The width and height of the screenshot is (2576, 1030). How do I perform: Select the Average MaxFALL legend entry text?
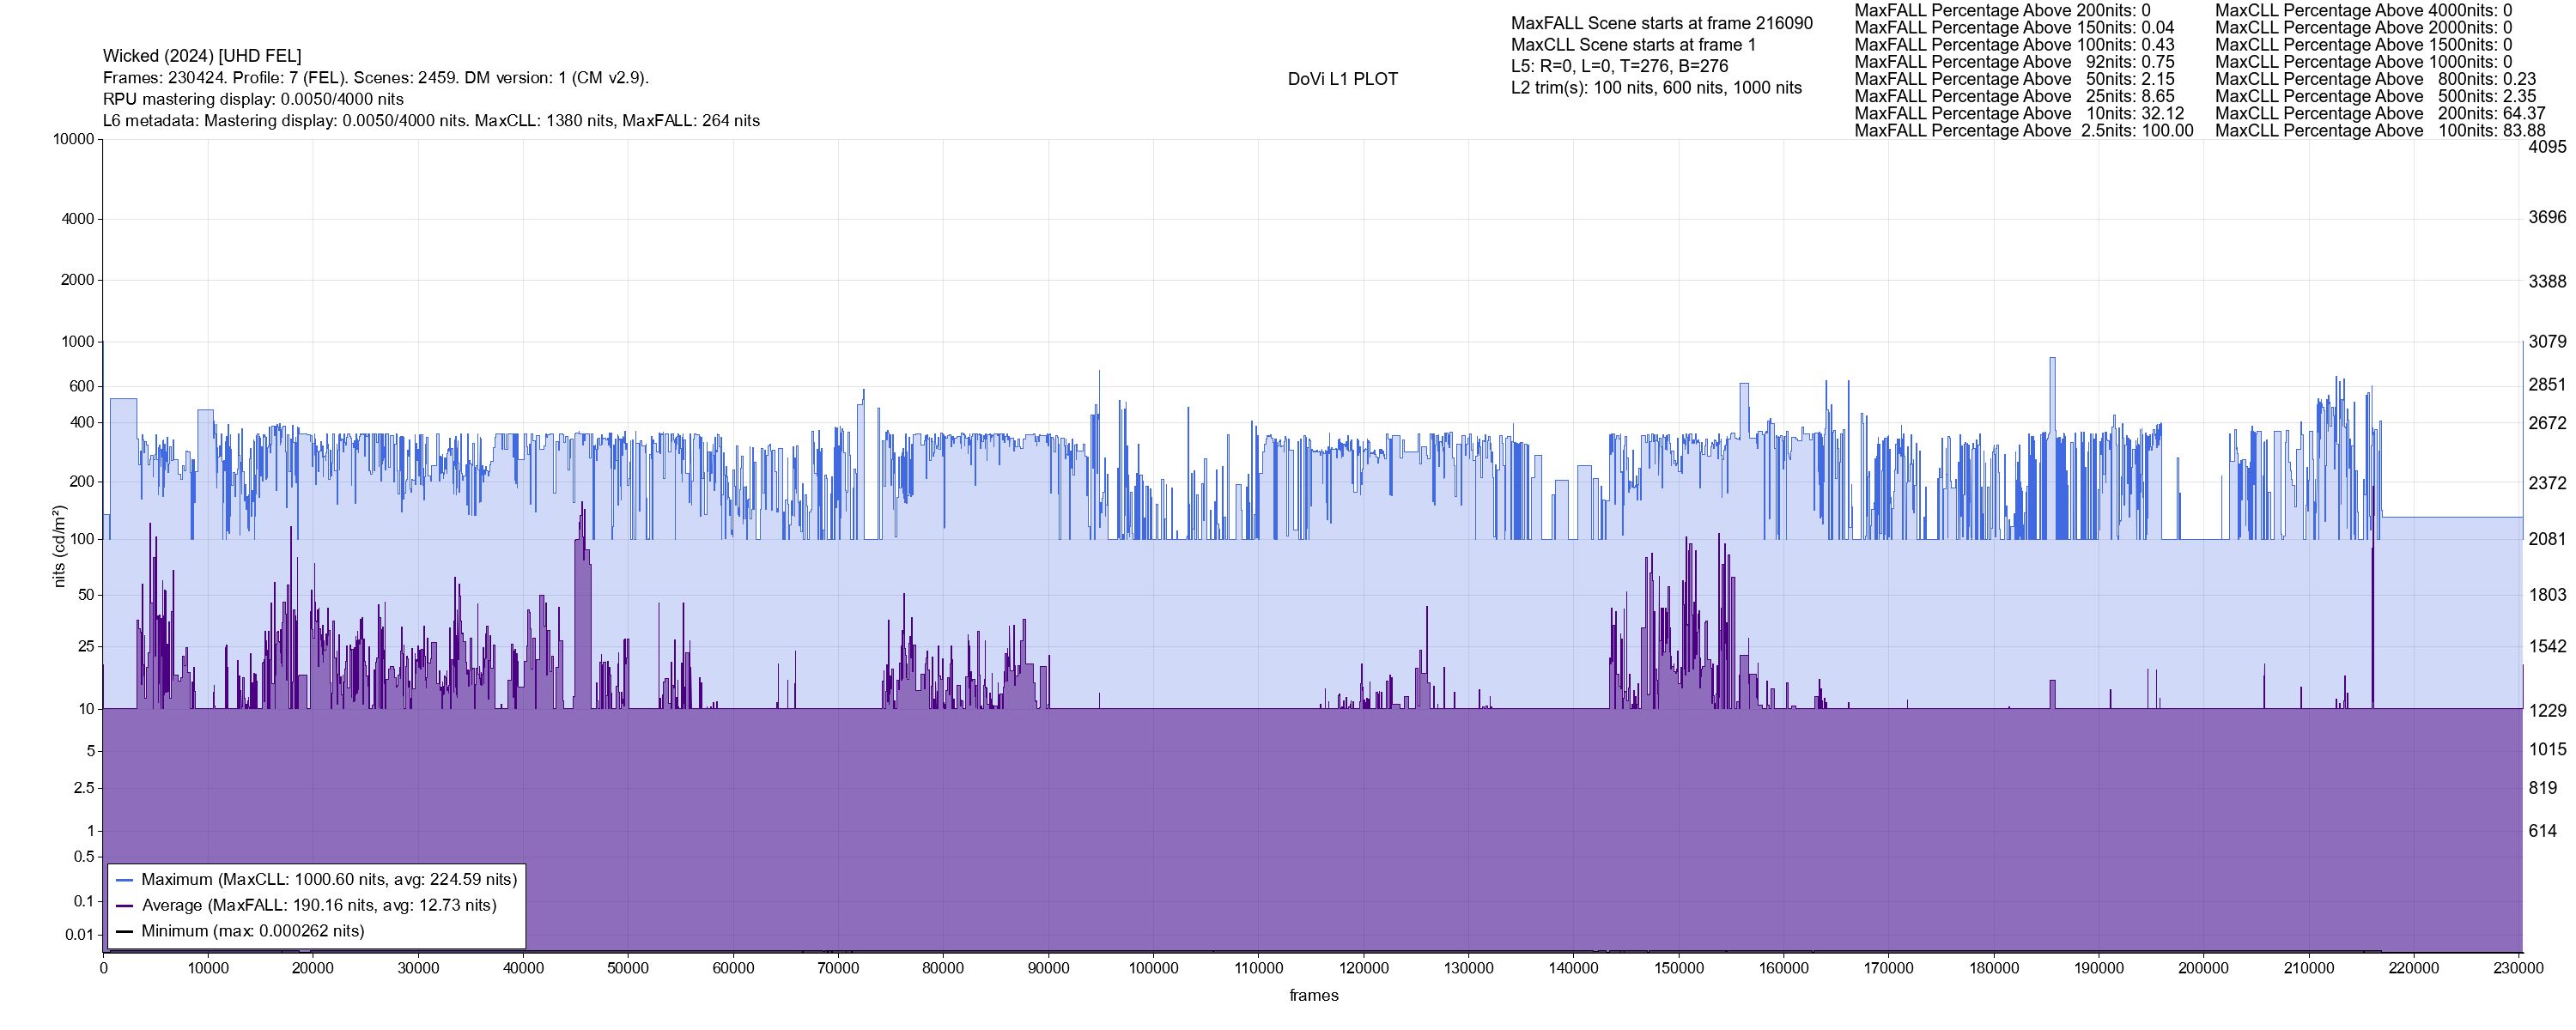(x=319, y=906)
